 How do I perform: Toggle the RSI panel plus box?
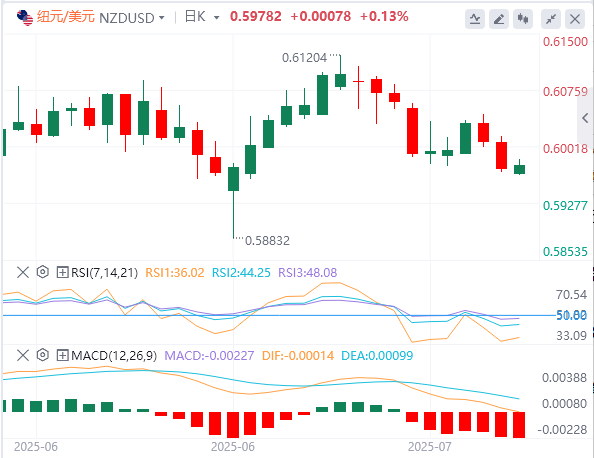(x=62, y=272)
